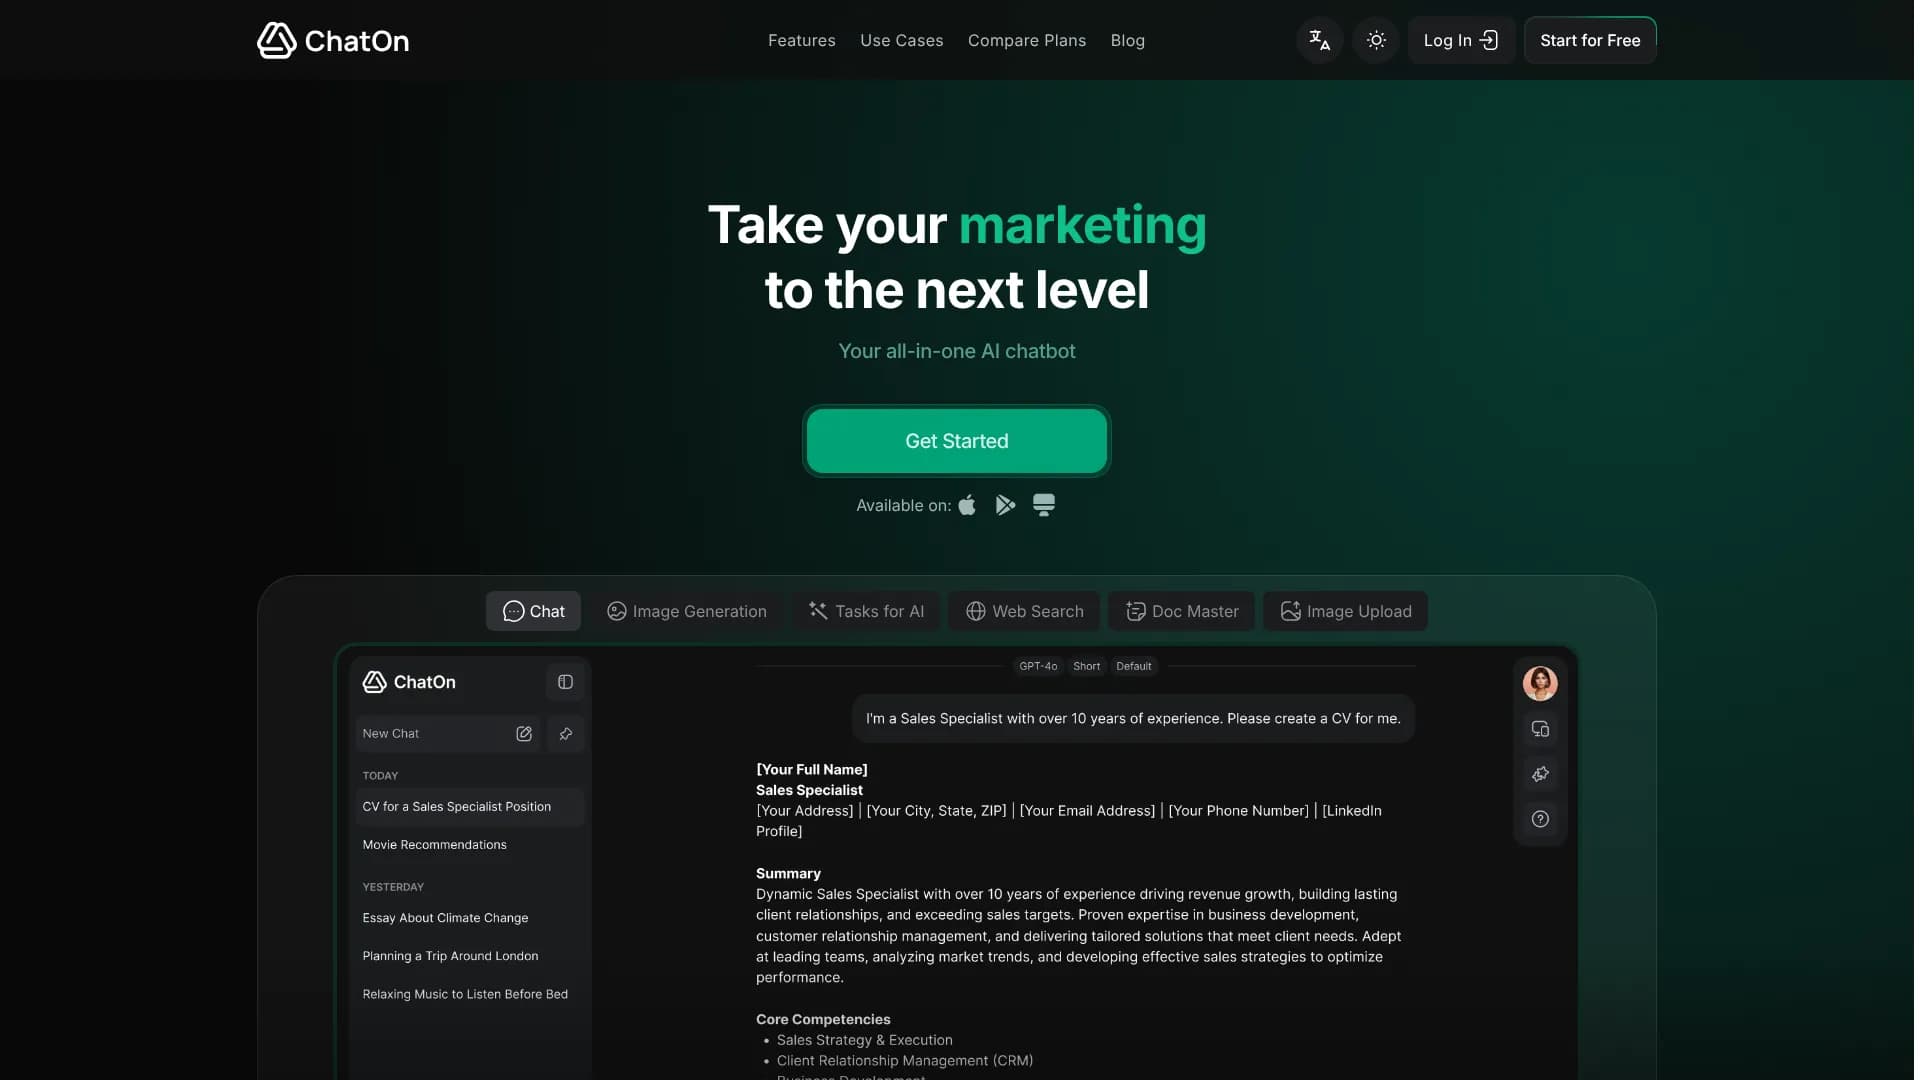
Task: Click the 'Sales Strategy & Execution' bullet
Action: [865, 1041]
